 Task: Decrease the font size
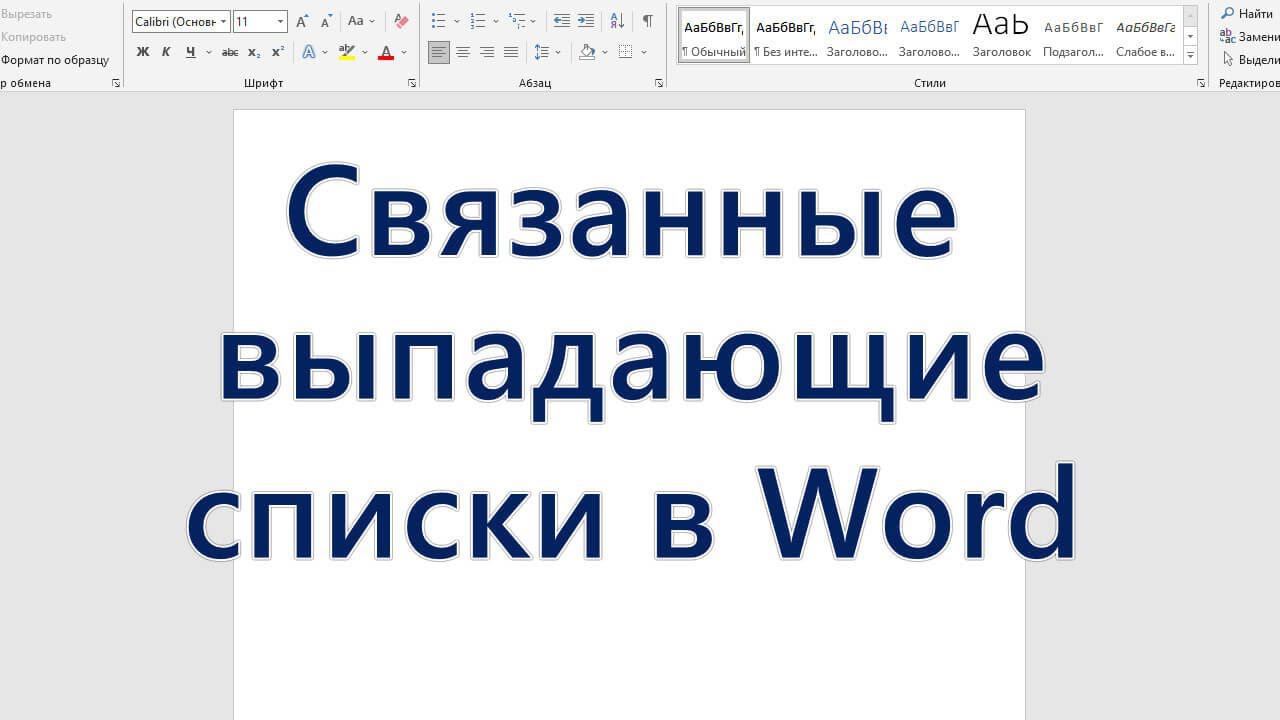pos(326,21)
